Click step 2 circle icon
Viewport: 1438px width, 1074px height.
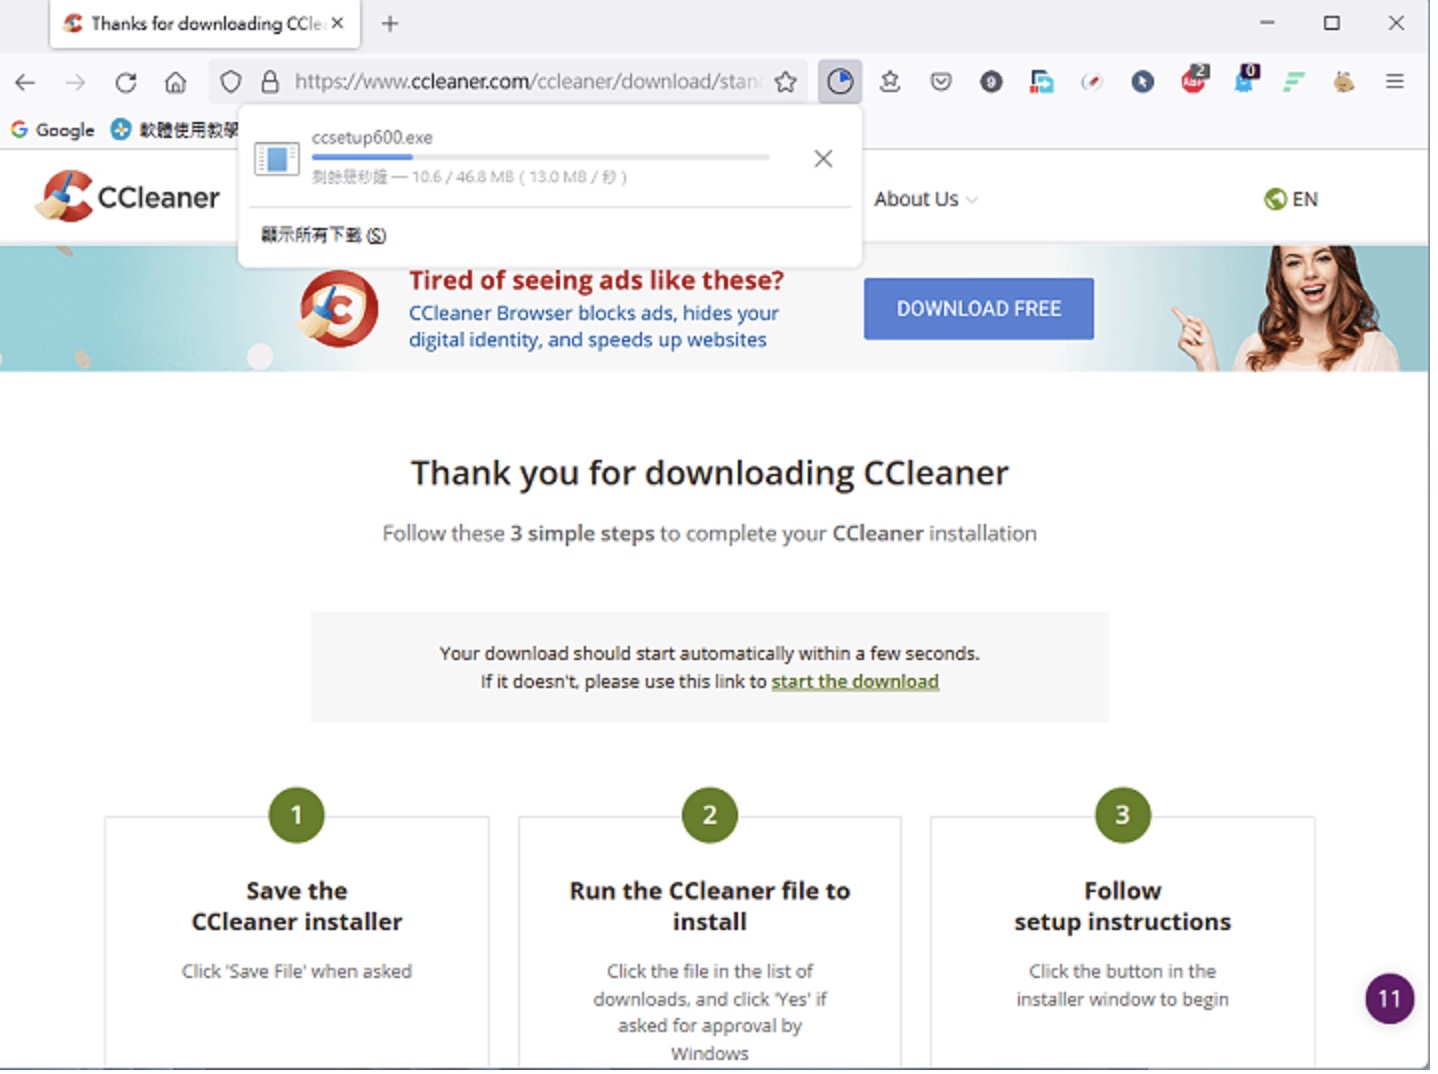pos(709,815)
